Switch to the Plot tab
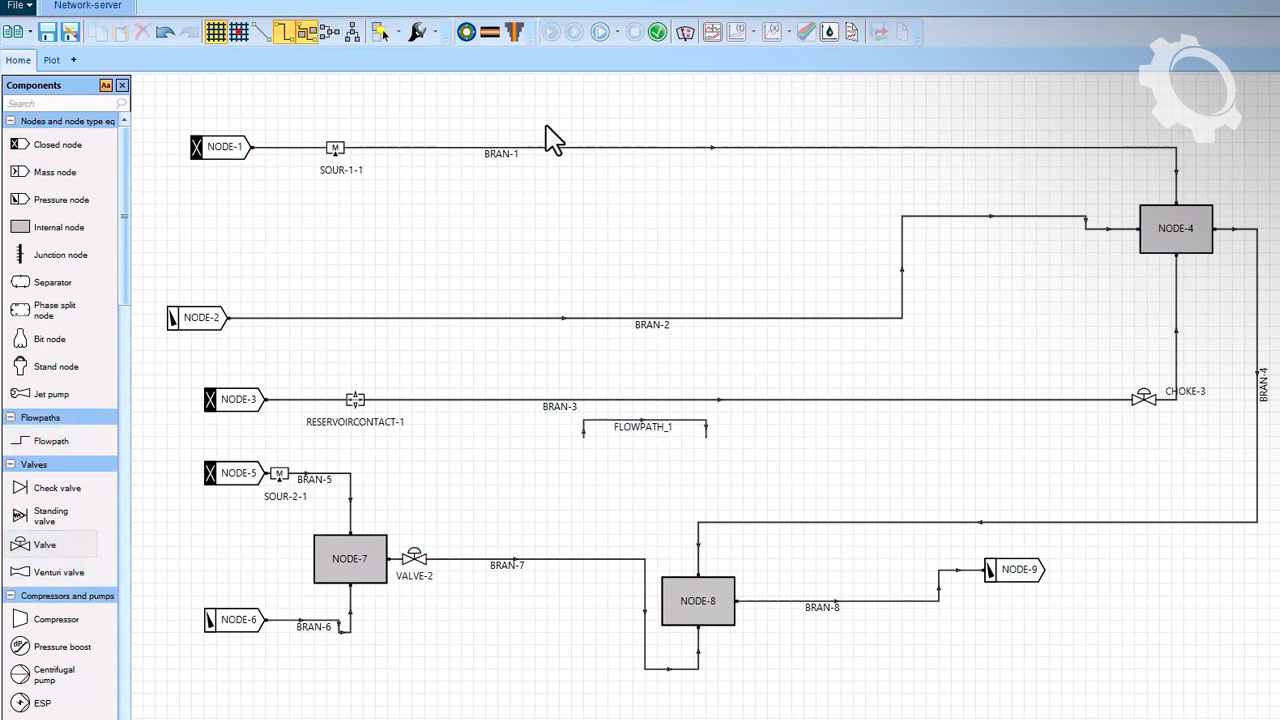Image resolution: width=1280 pixels, height=720 pixels. point(51,61)
